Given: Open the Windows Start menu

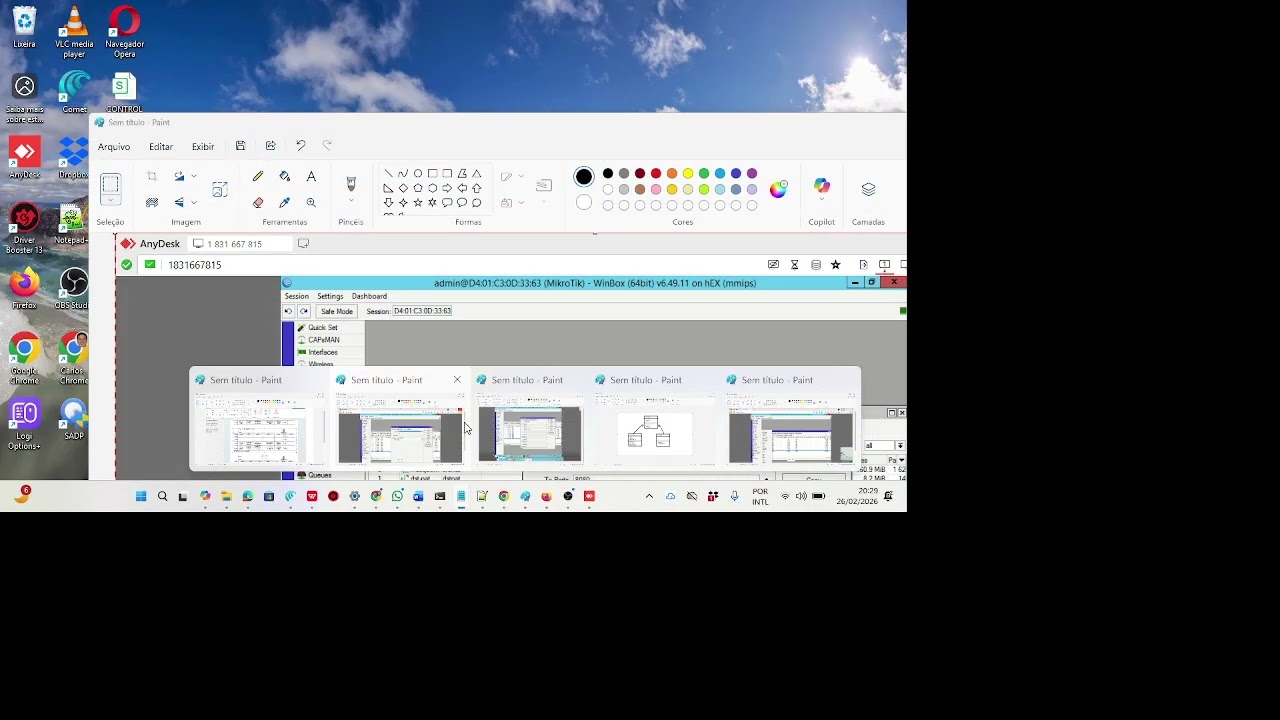Looking at the screenshot, I should coord(141,496).
